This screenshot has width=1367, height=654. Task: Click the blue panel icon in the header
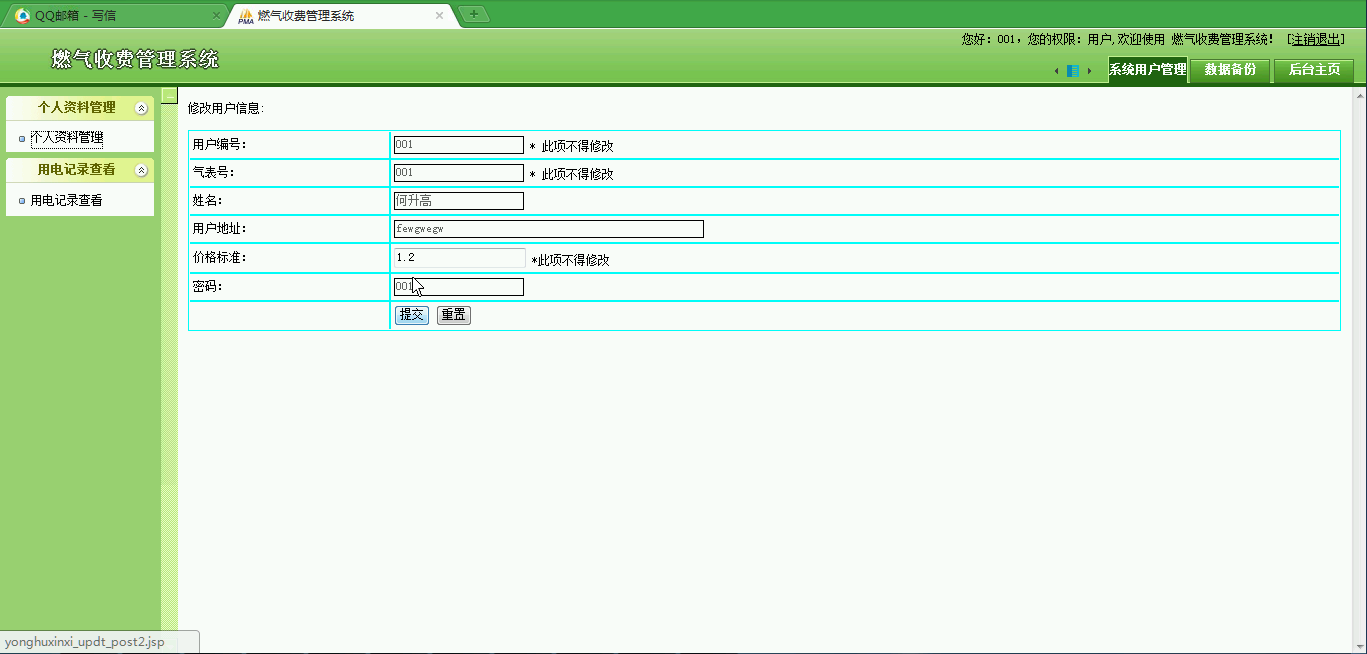pos(1073,71)
